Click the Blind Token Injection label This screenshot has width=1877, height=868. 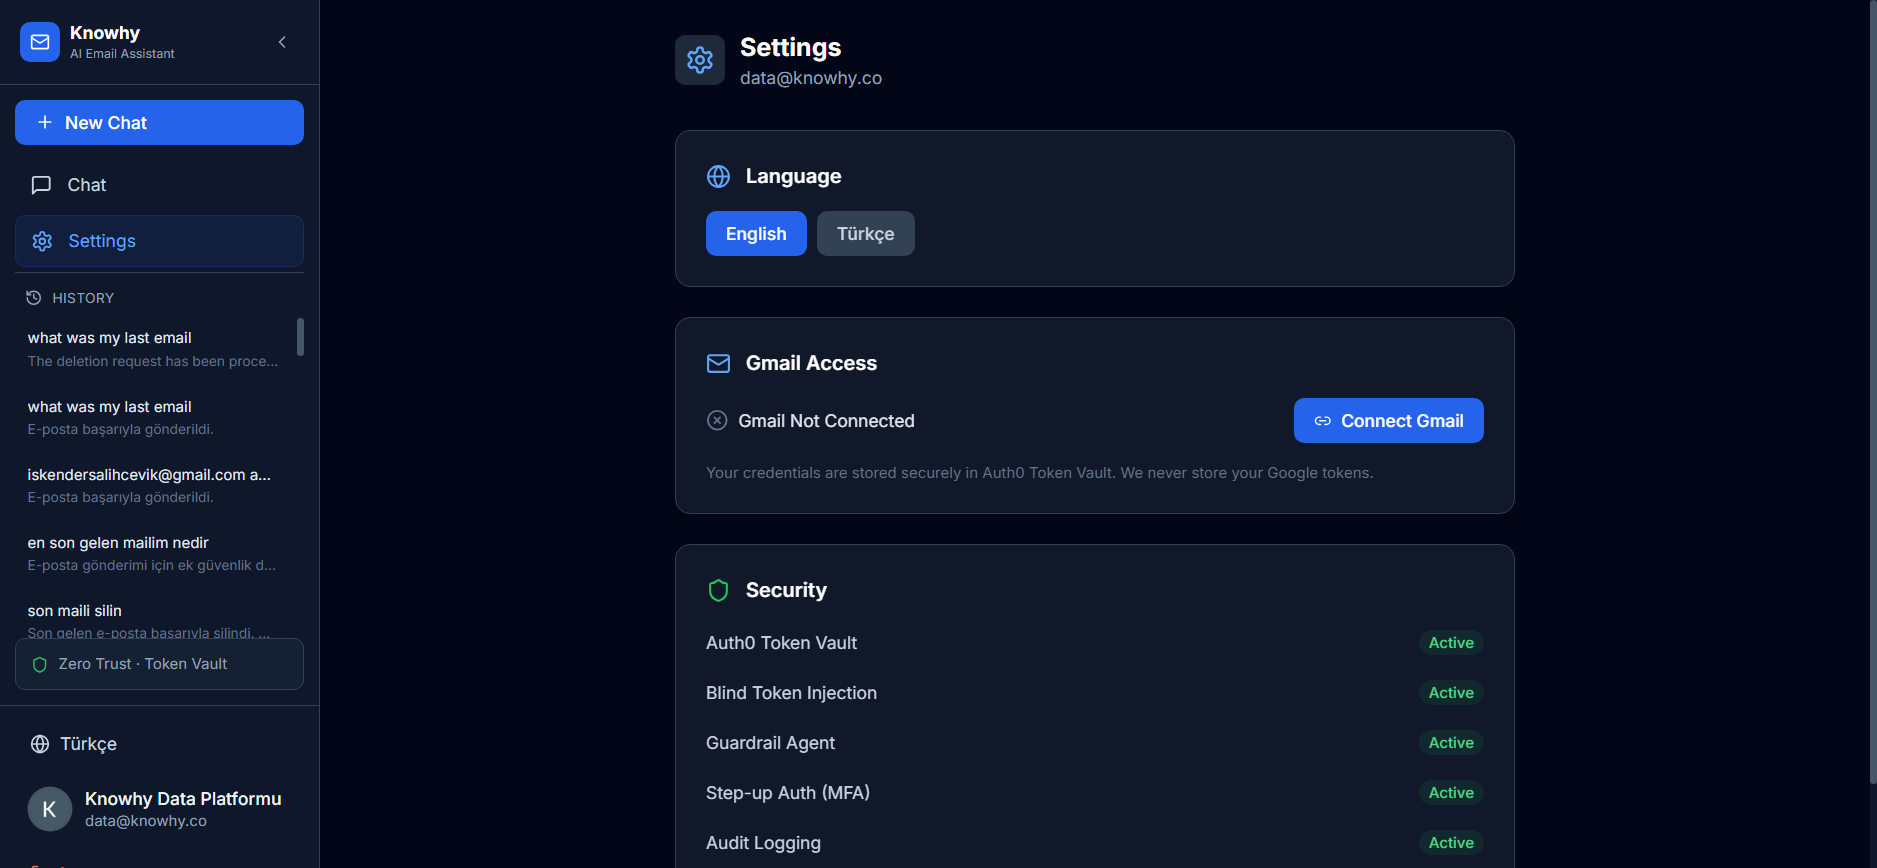click(x=791, y=693)
